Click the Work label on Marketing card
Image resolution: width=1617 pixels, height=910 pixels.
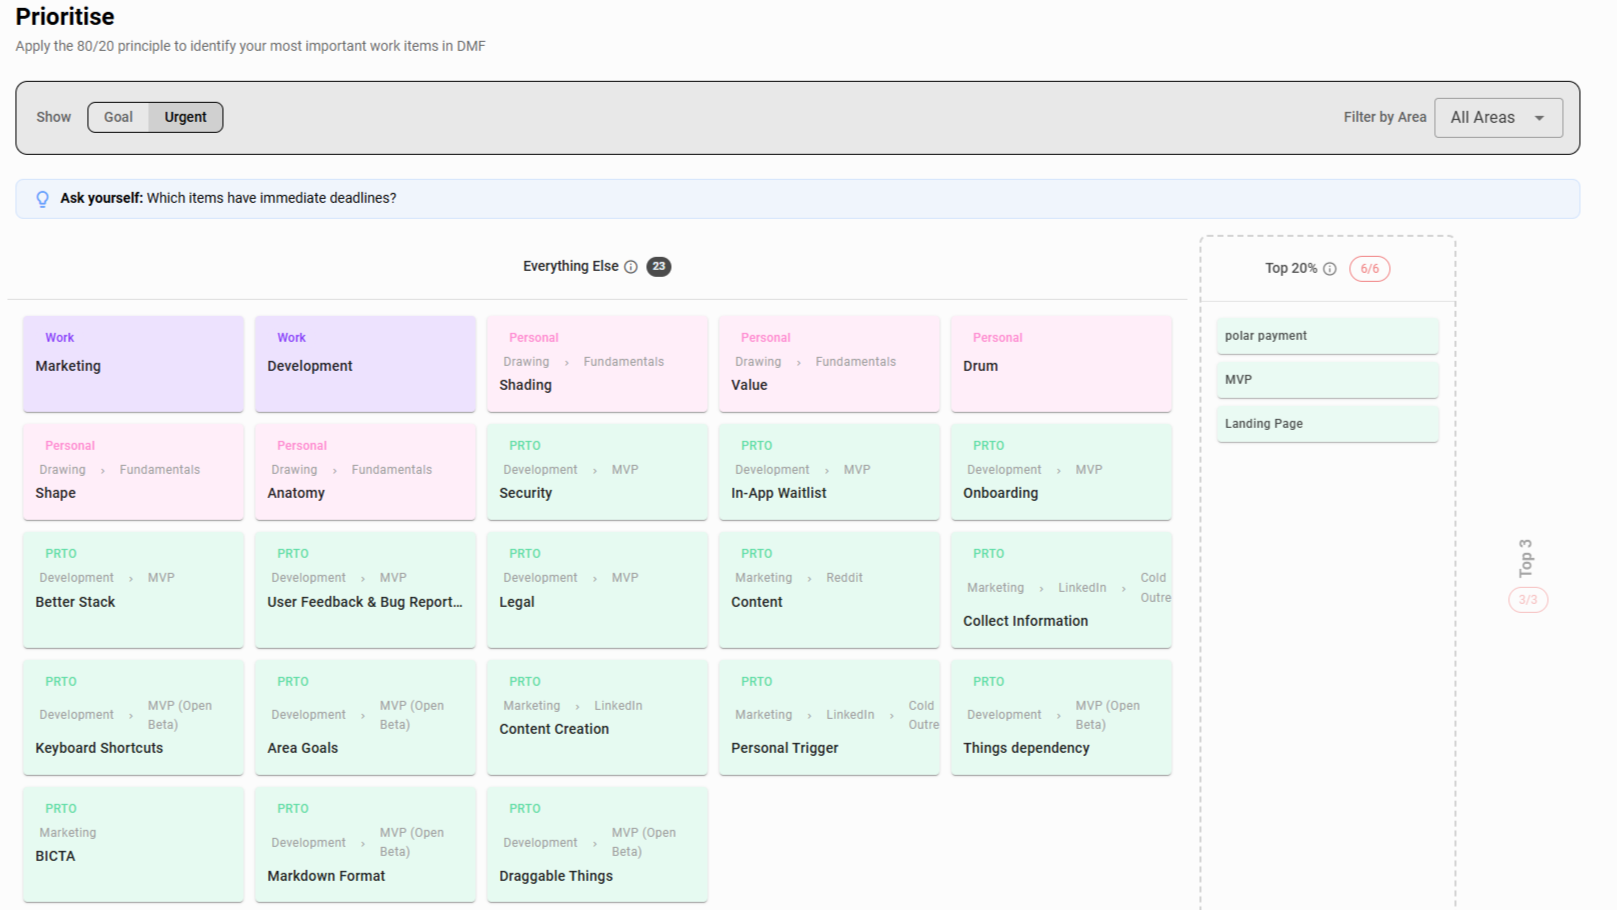pos(59,338)
